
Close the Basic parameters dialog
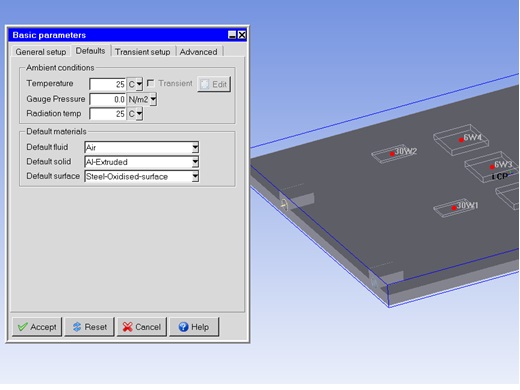(242, 35)
